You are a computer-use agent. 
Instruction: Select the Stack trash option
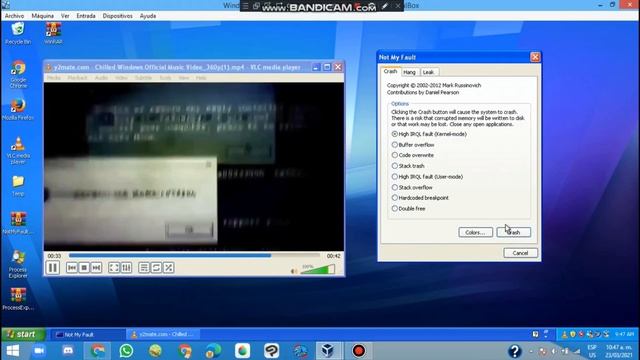pos(408,166)
